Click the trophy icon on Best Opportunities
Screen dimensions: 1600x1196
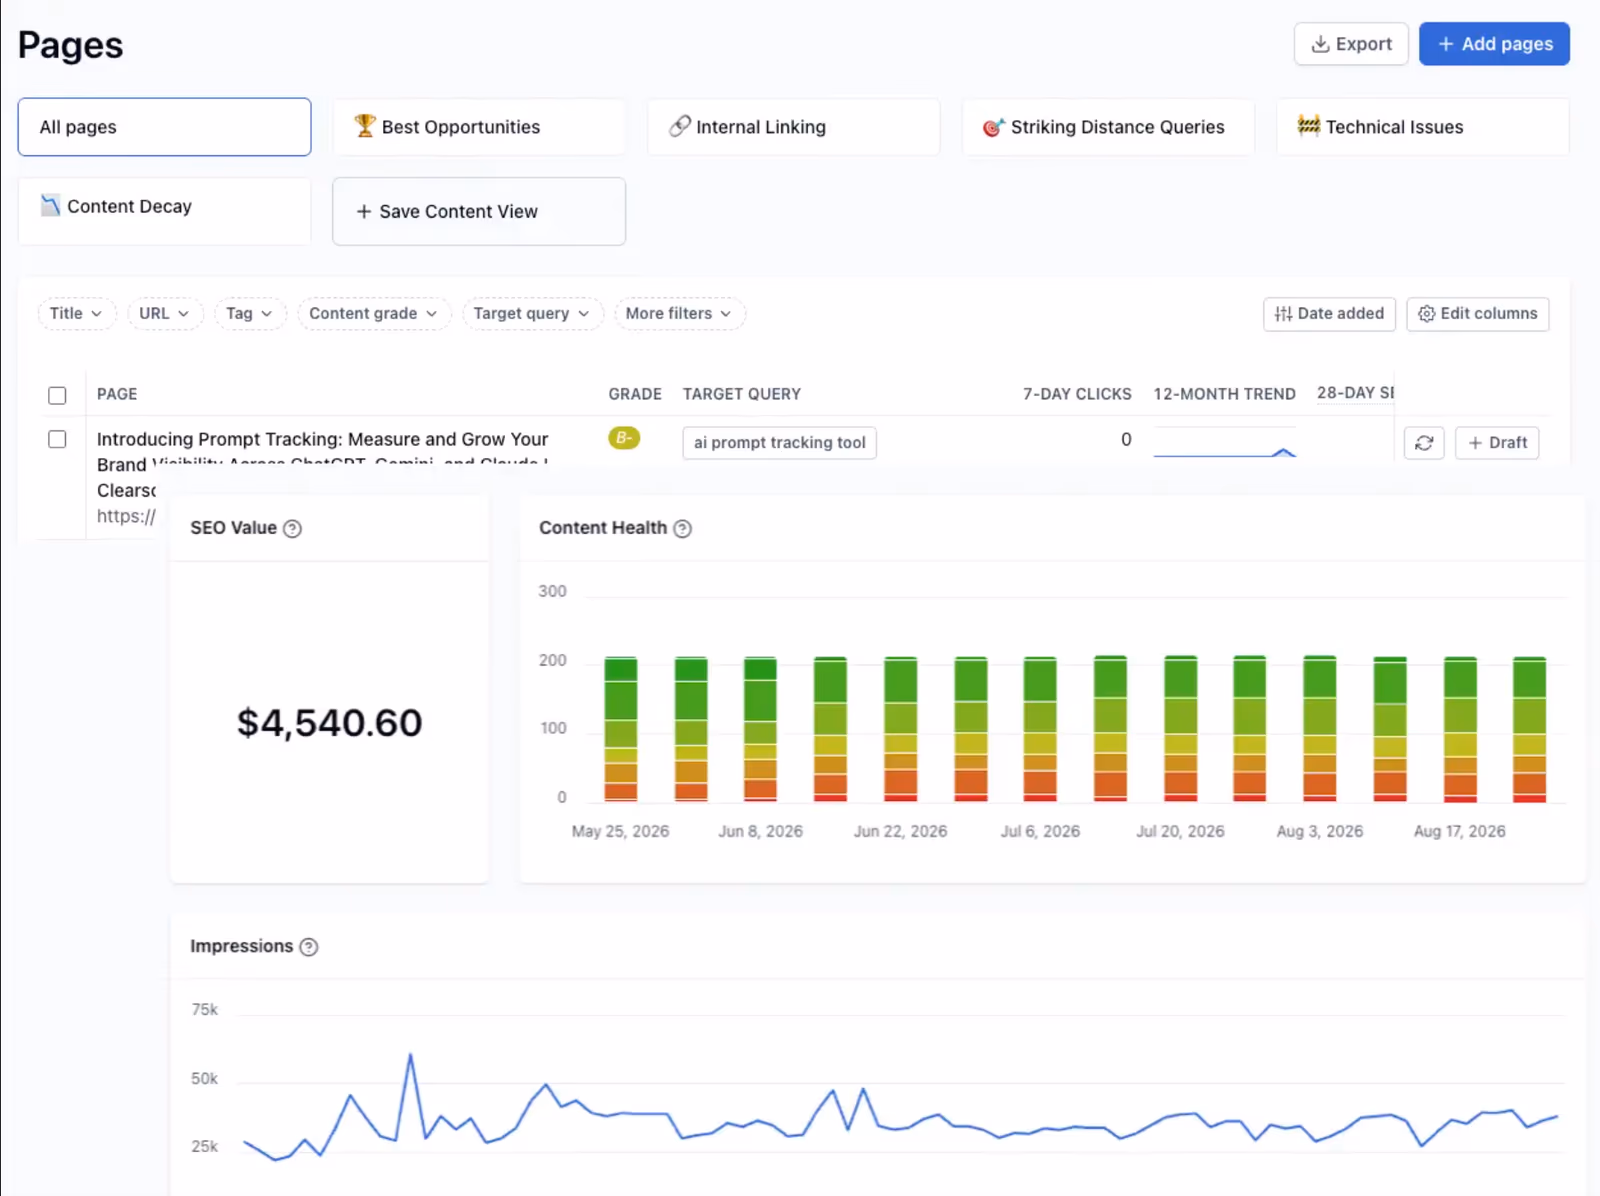tap(365, 126)
